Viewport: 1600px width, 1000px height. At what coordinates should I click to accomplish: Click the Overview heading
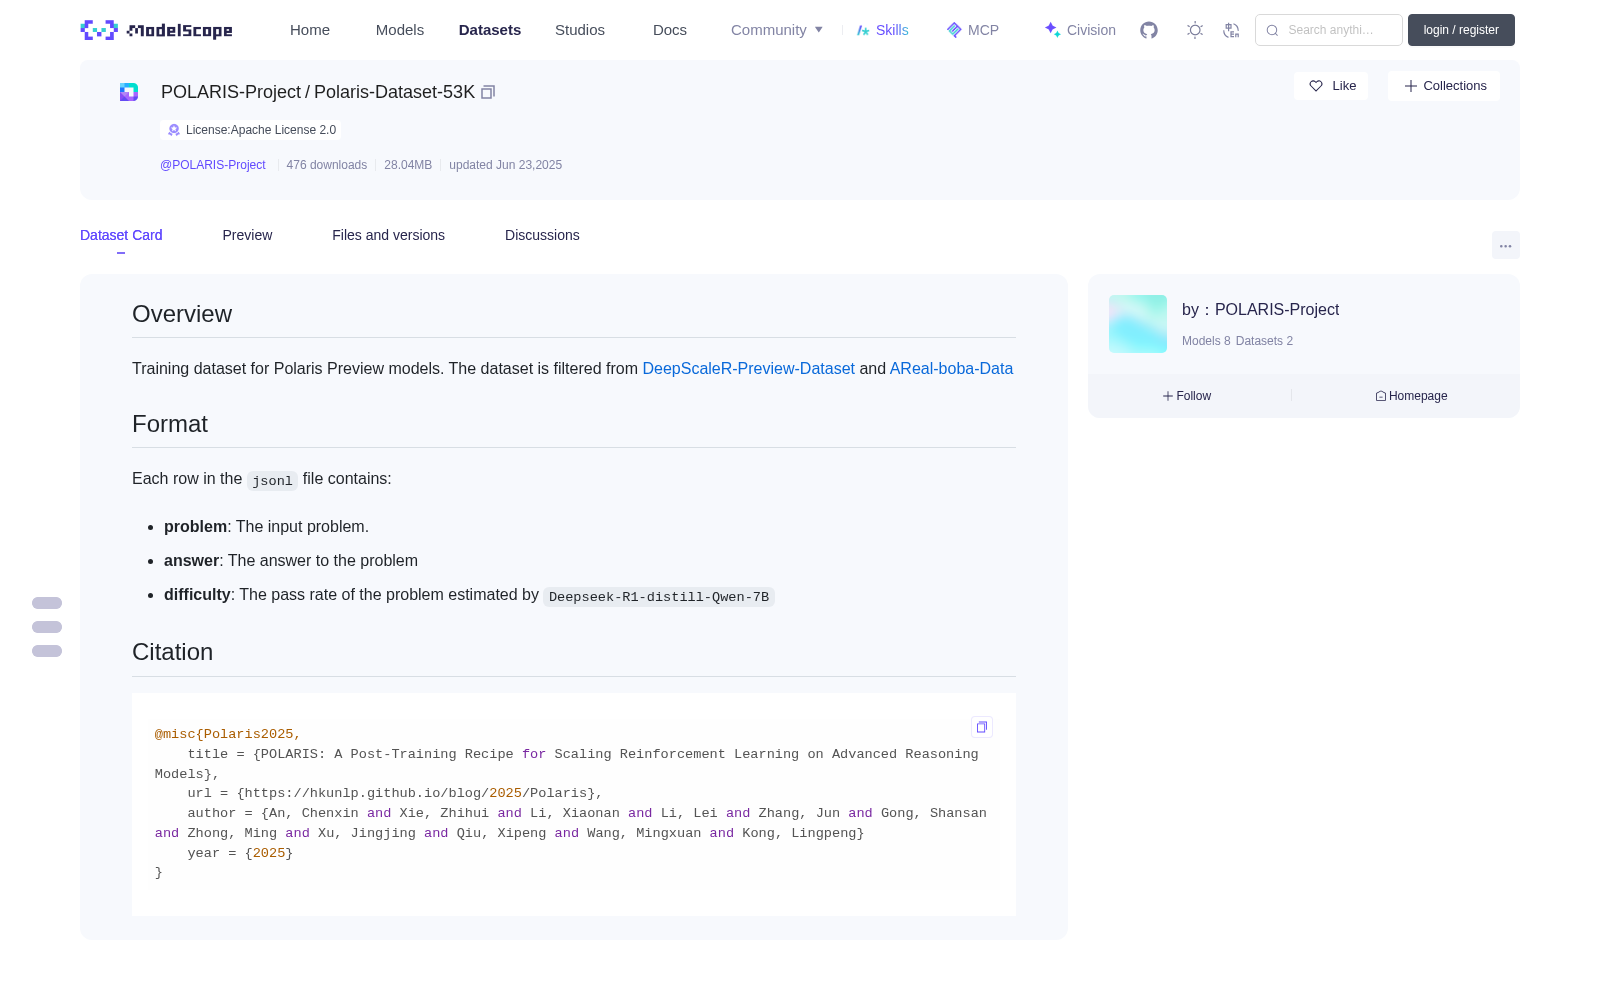pos(182,314)
